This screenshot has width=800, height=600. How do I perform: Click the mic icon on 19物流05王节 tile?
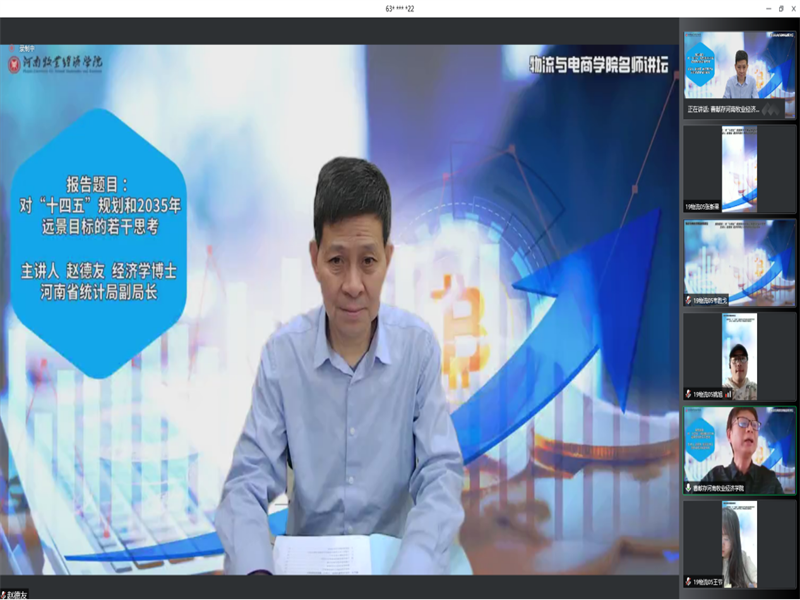688,582
